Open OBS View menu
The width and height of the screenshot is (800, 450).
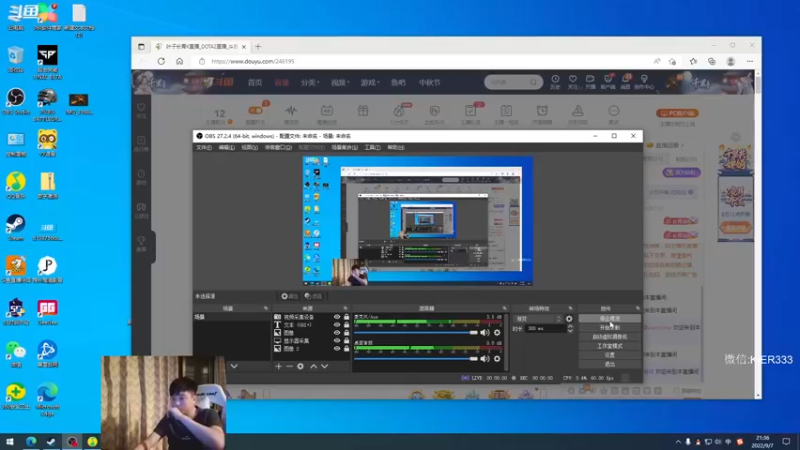pyautogui.click(x=249, y=147)
